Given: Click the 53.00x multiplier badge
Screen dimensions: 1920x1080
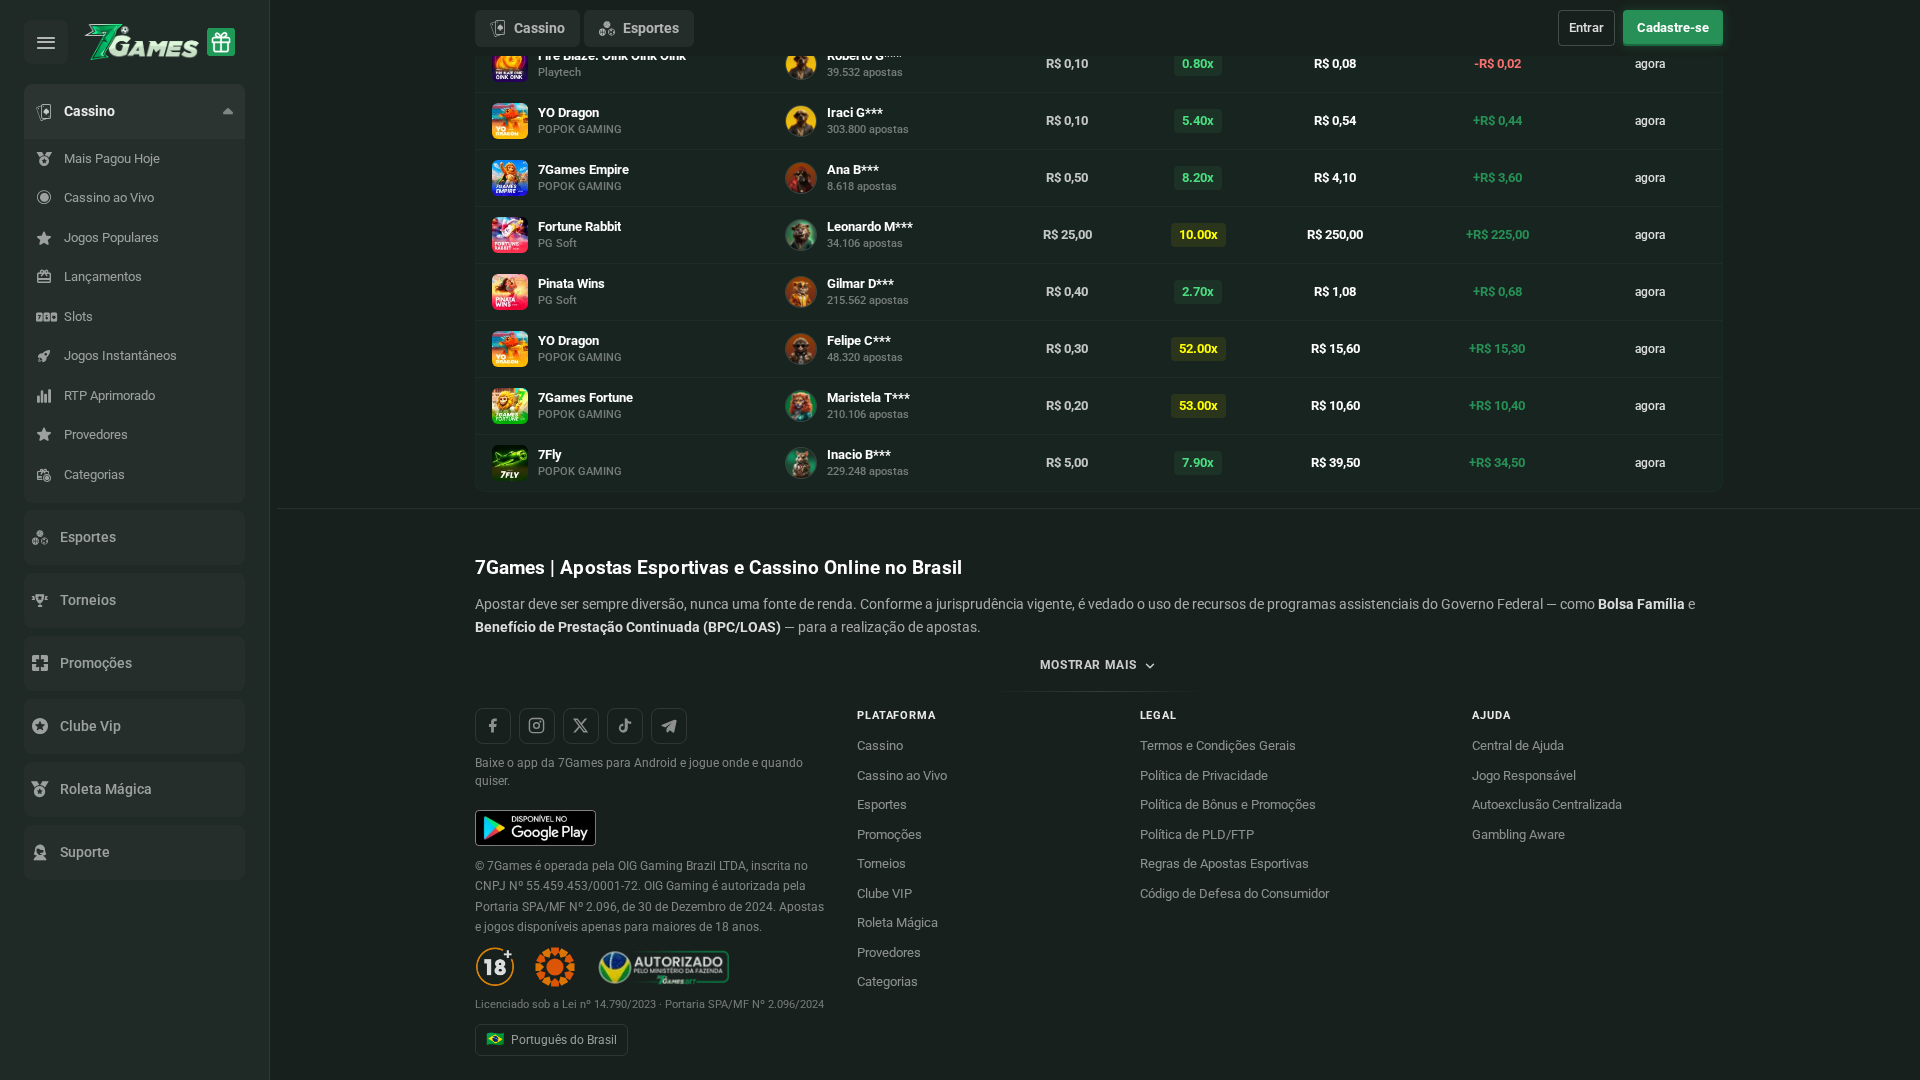Looking at the screenshot, I should pos(1198,406).
